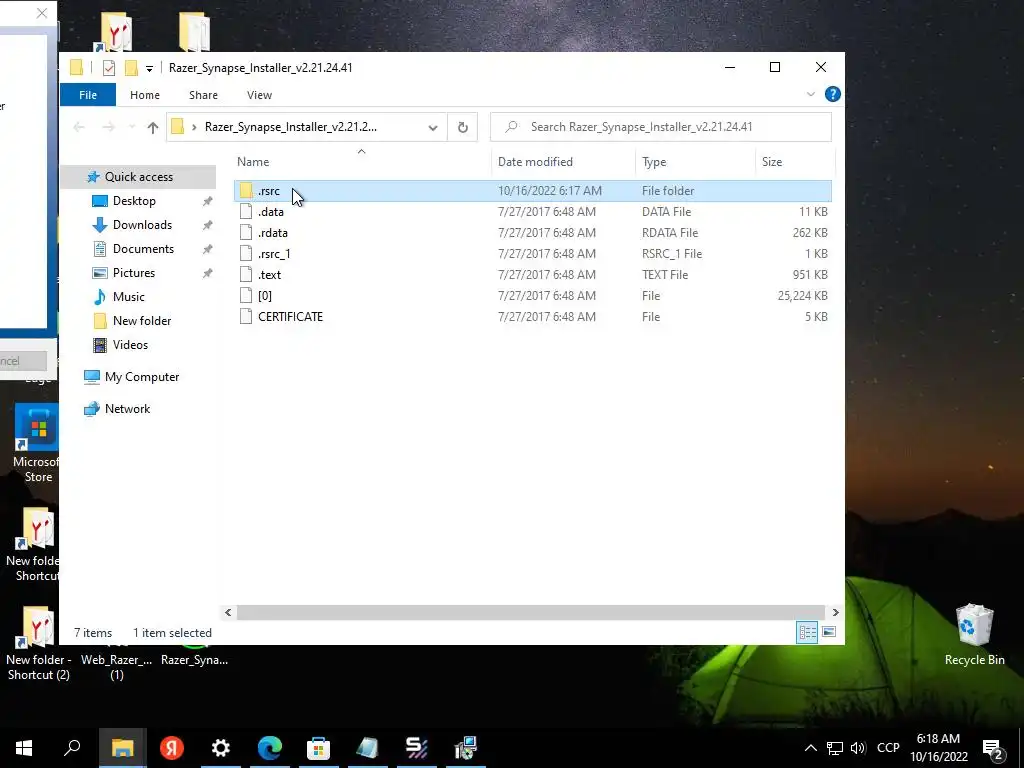Screen dimensions: 1024x768
Task: Open network icon in system tray
Action: (835, 748)
